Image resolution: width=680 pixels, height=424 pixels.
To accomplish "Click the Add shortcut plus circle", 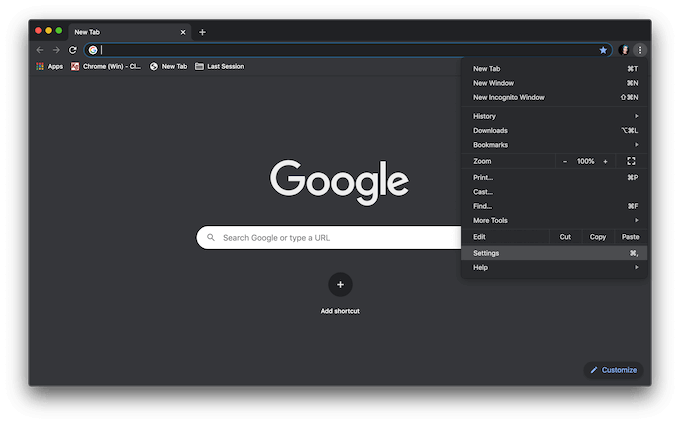I will tap(340, 284).
